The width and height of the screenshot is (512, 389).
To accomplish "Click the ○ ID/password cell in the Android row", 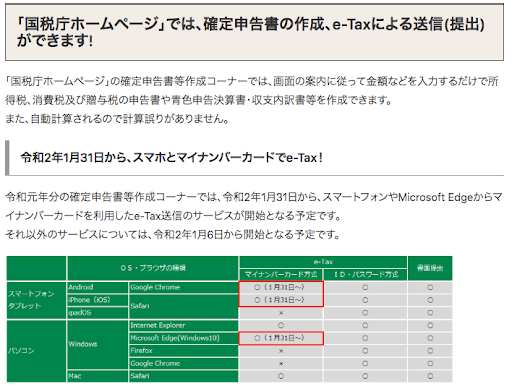I will 365,287.
